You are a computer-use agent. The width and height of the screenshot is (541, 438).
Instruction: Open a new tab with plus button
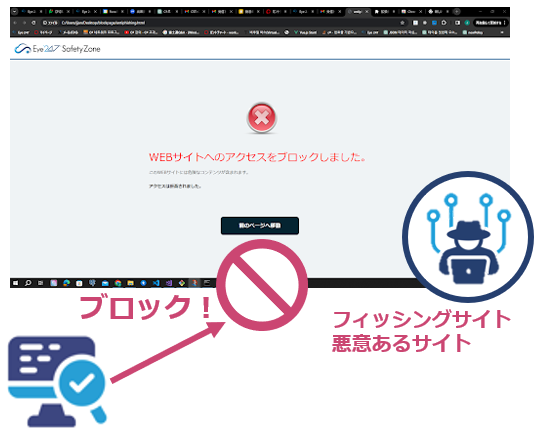pyautogui.click(x=456, y=11)
